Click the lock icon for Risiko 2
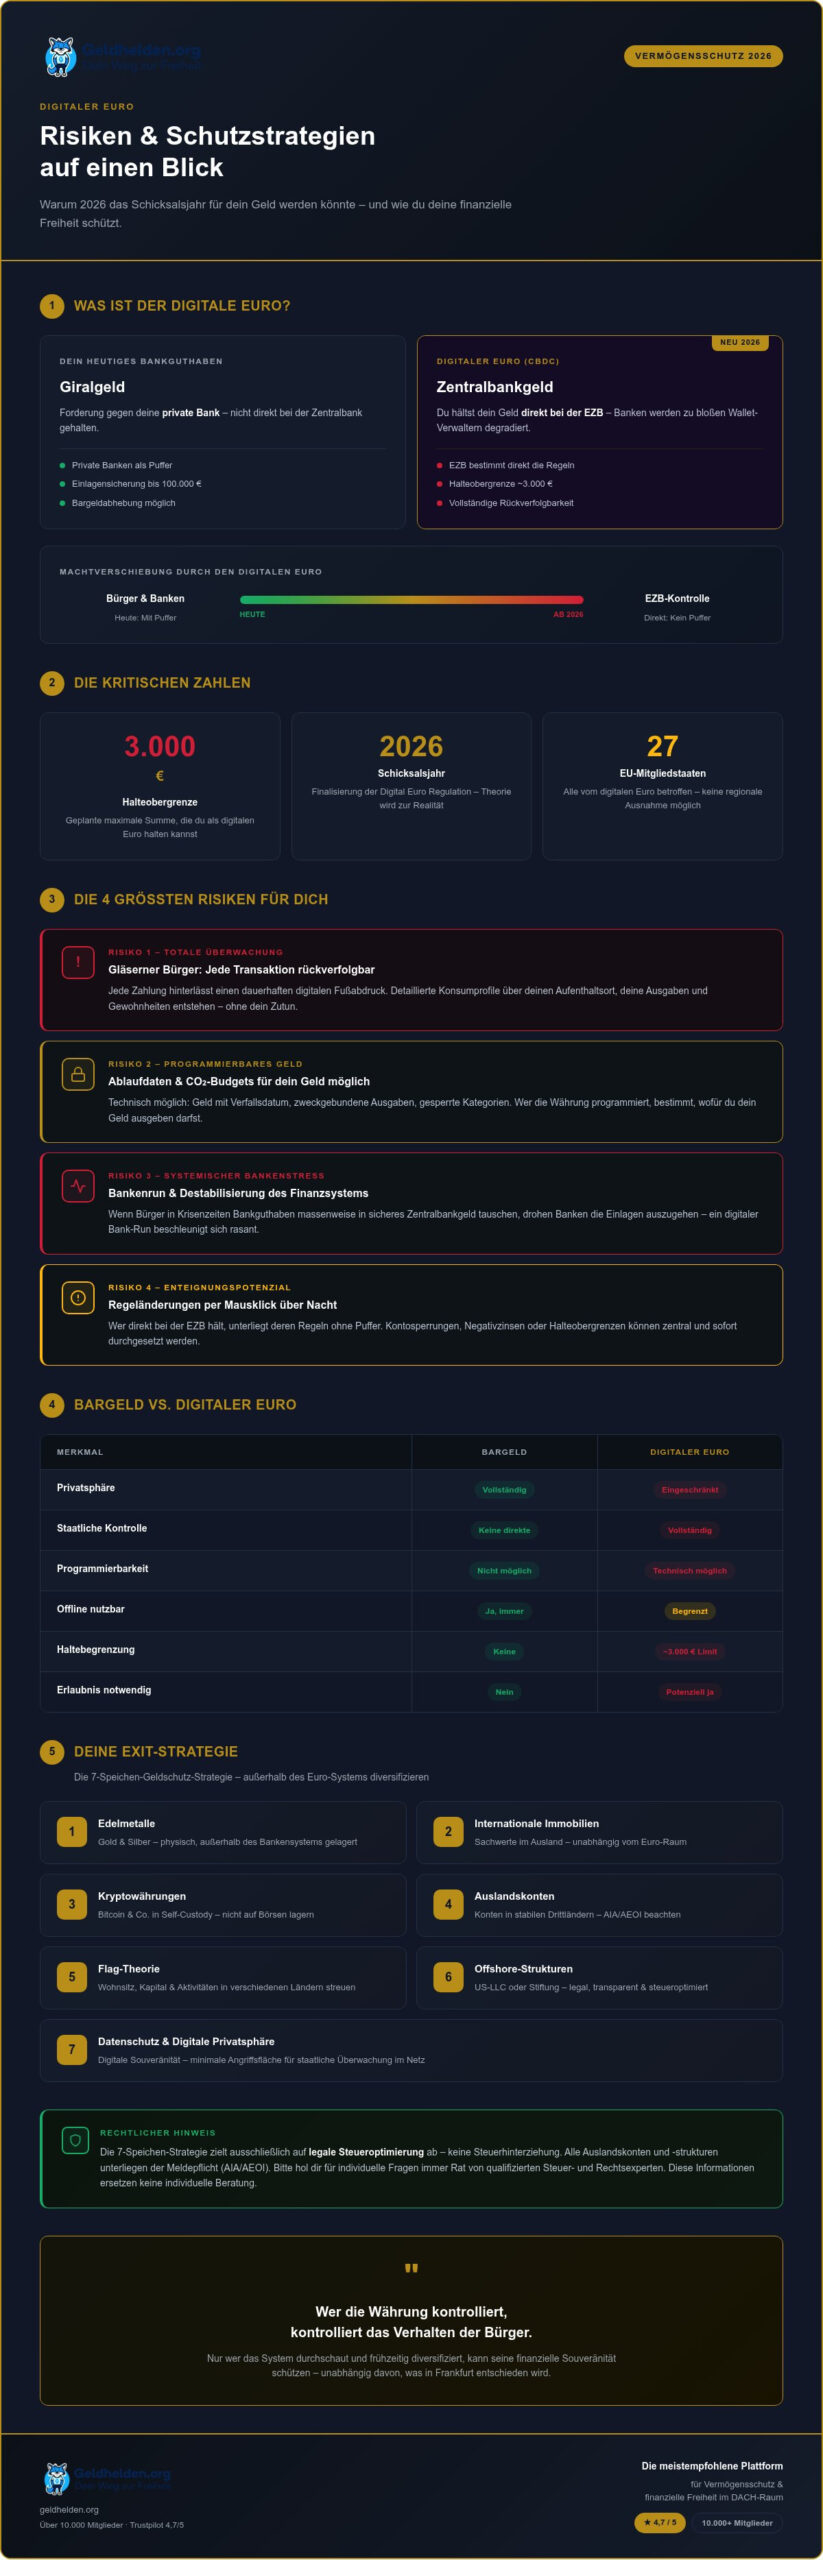The width and height of the screenshot is (823, 2560). click(78, 1074)
